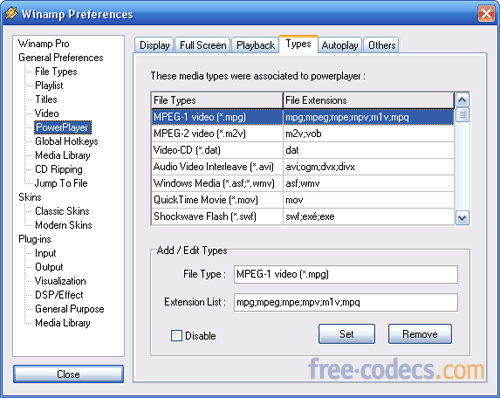Select the Audio Video Interleave (*.avi) row
This screenshot has height=398, width=500.
click(x=302, y=167)
